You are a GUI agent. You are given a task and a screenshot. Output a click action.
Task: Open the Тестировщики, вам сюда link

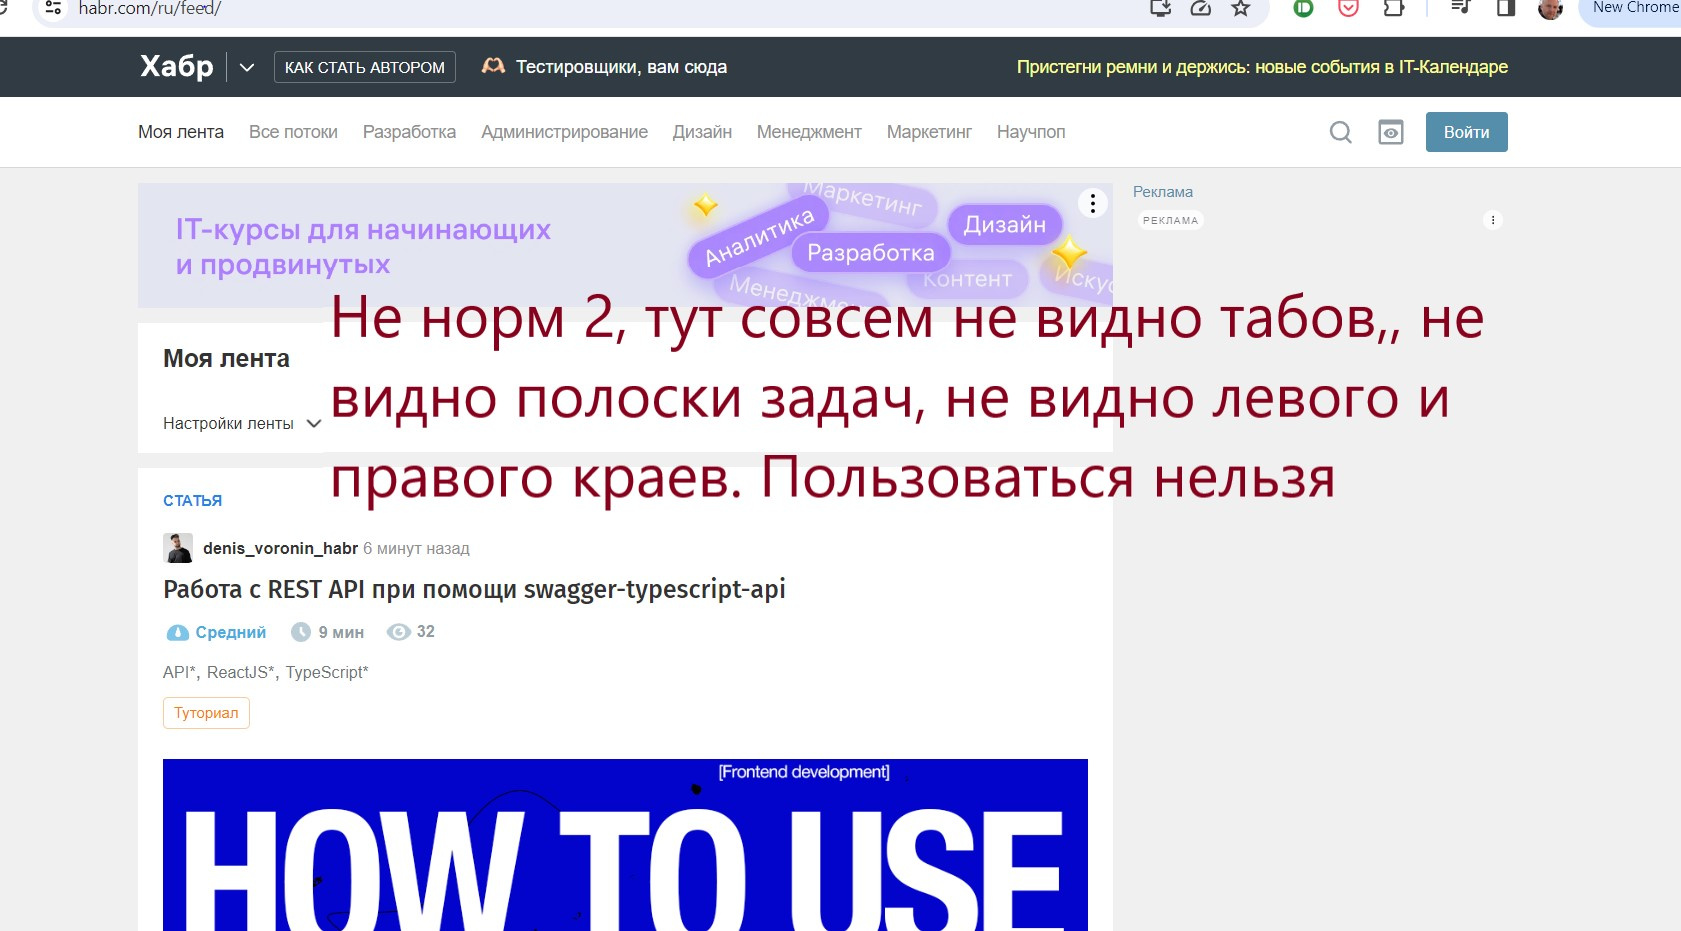coord(621,67)
